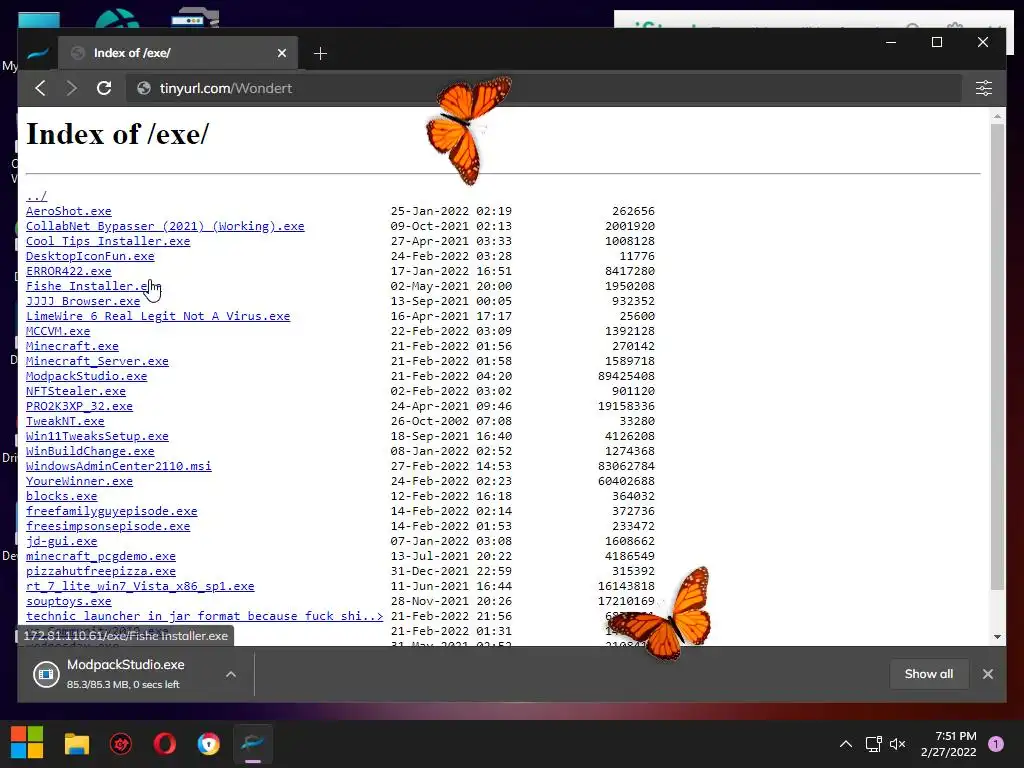Click the WinBuildChange.exe link
This screenshot has width=1024, height=768.
click(90, 451)
